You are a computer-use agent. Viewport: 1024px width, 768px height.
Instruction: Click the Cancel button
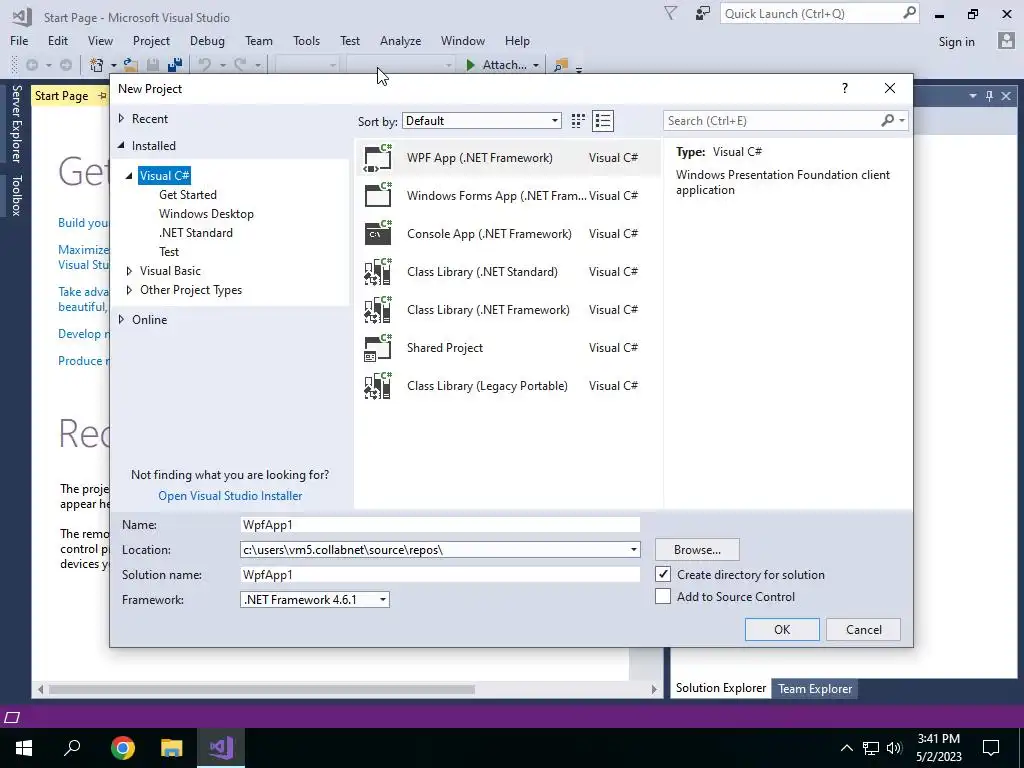click(863, 630)
